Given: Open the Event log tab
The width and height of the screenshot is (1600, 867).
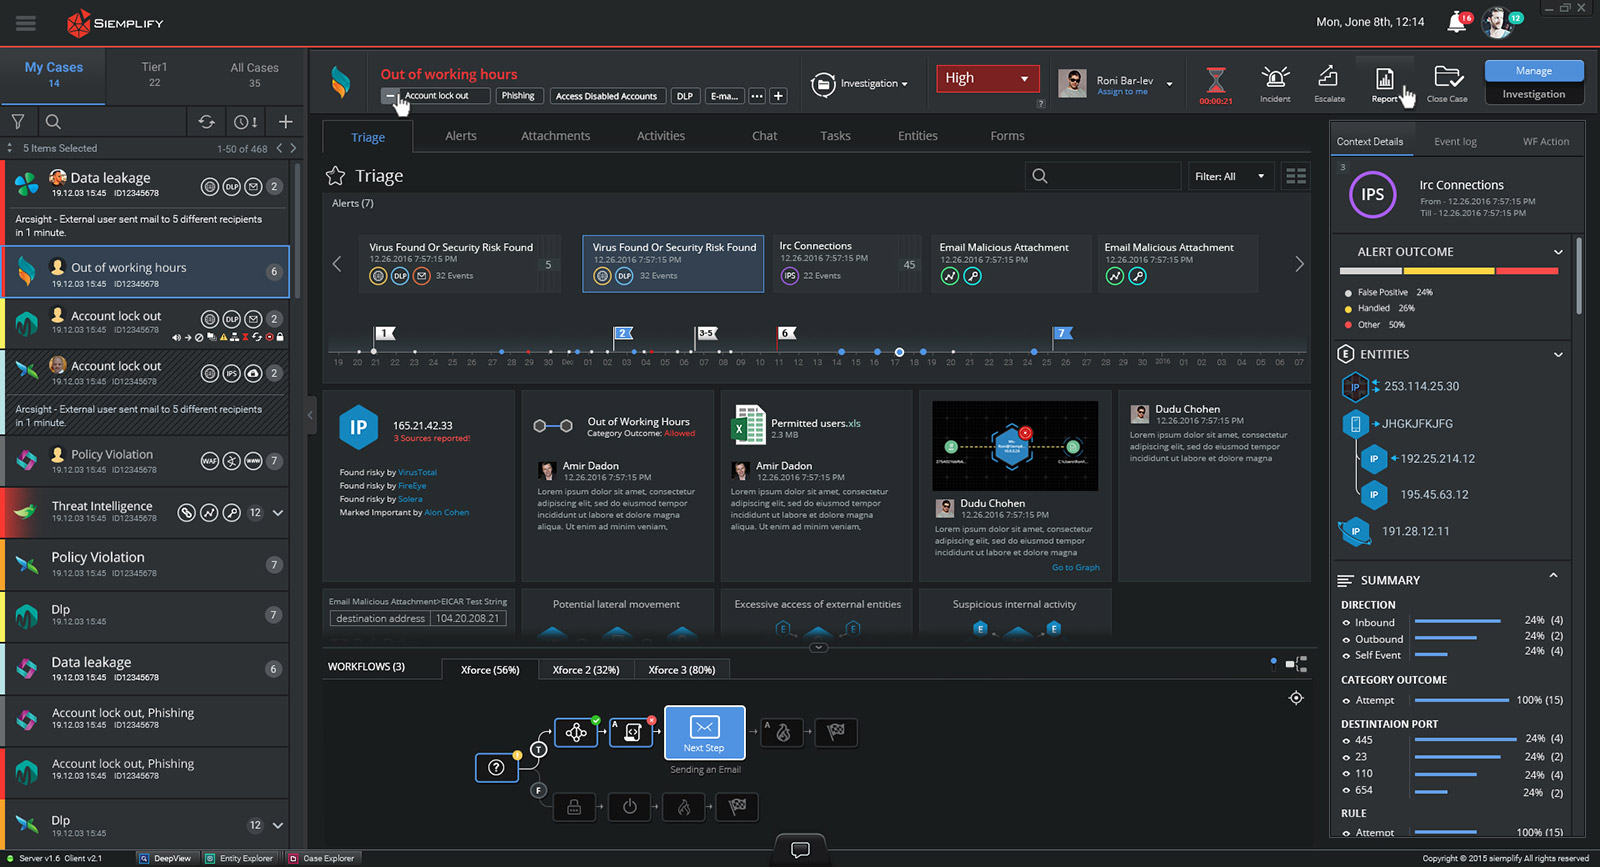Looking at the screenshot, I should (1455, 142).
